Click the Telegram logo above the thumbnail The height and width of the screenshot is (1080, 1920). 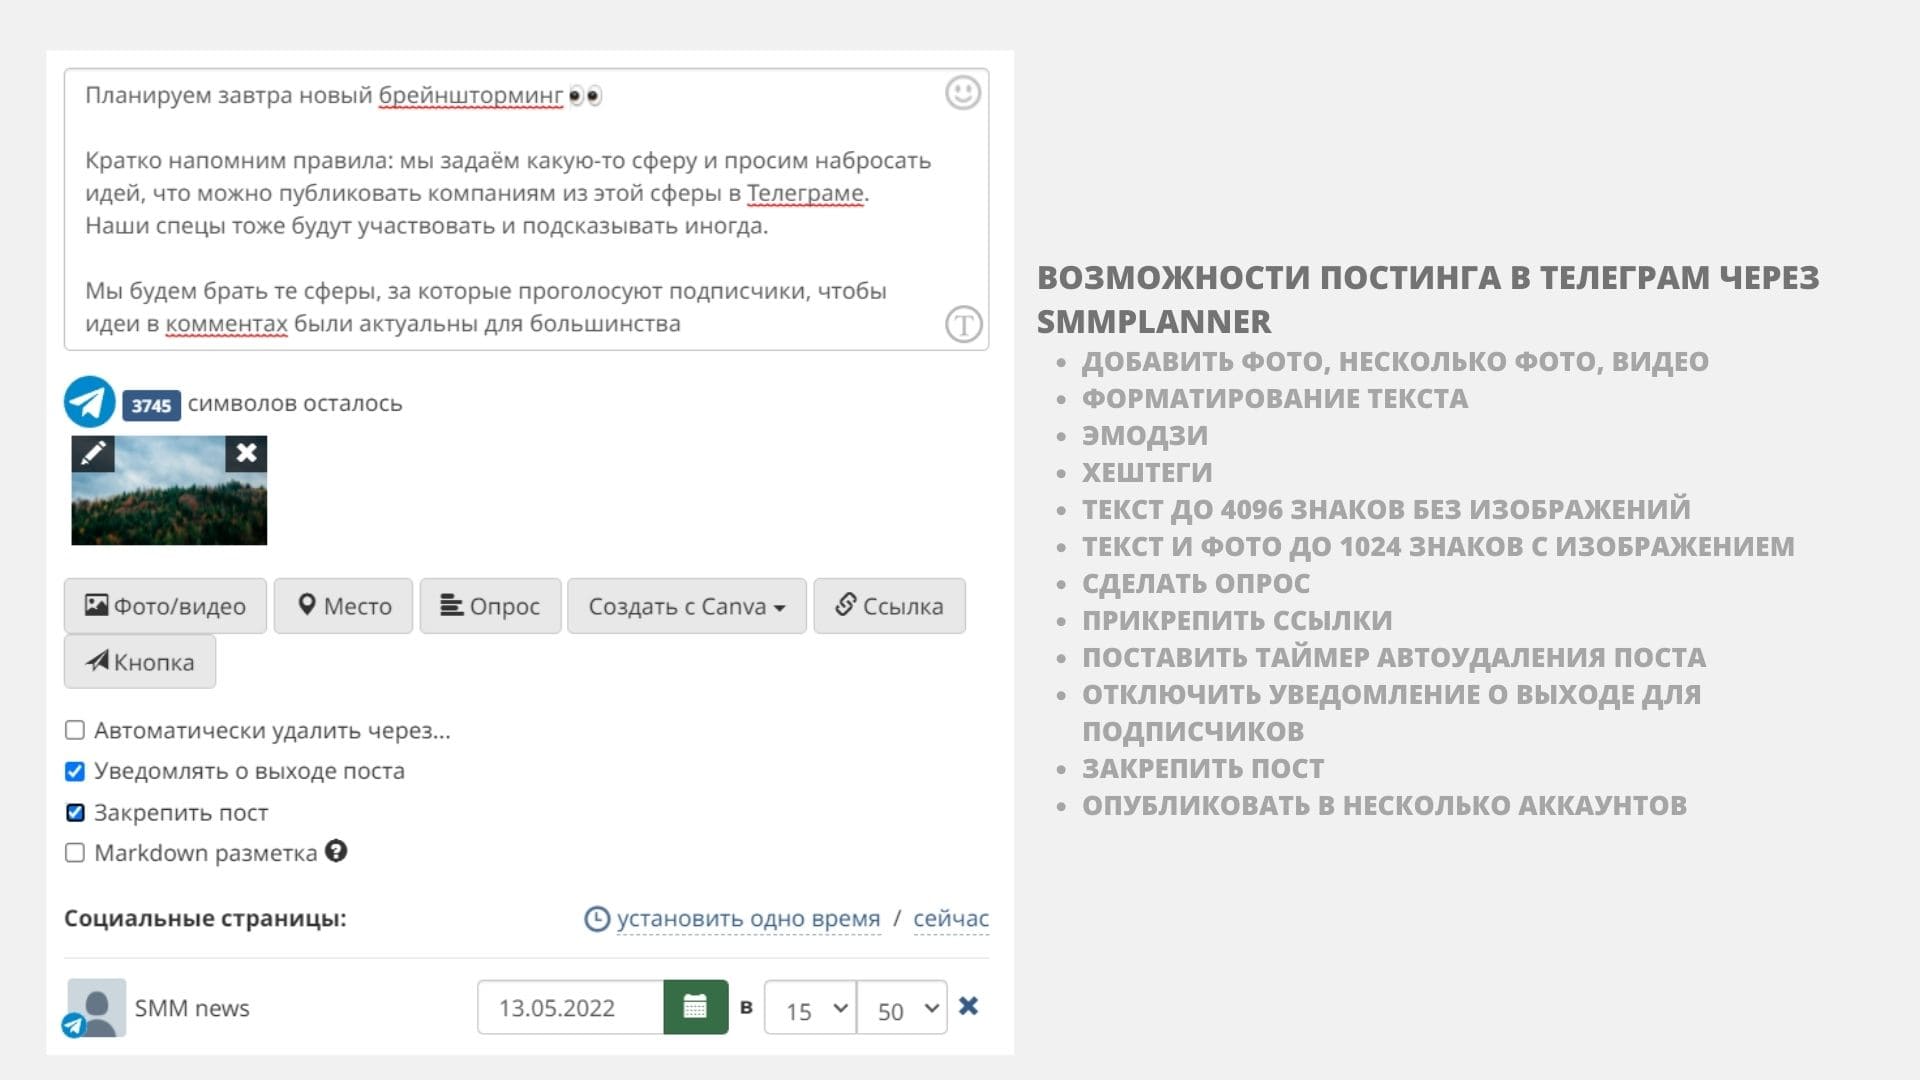click(89, 402)
